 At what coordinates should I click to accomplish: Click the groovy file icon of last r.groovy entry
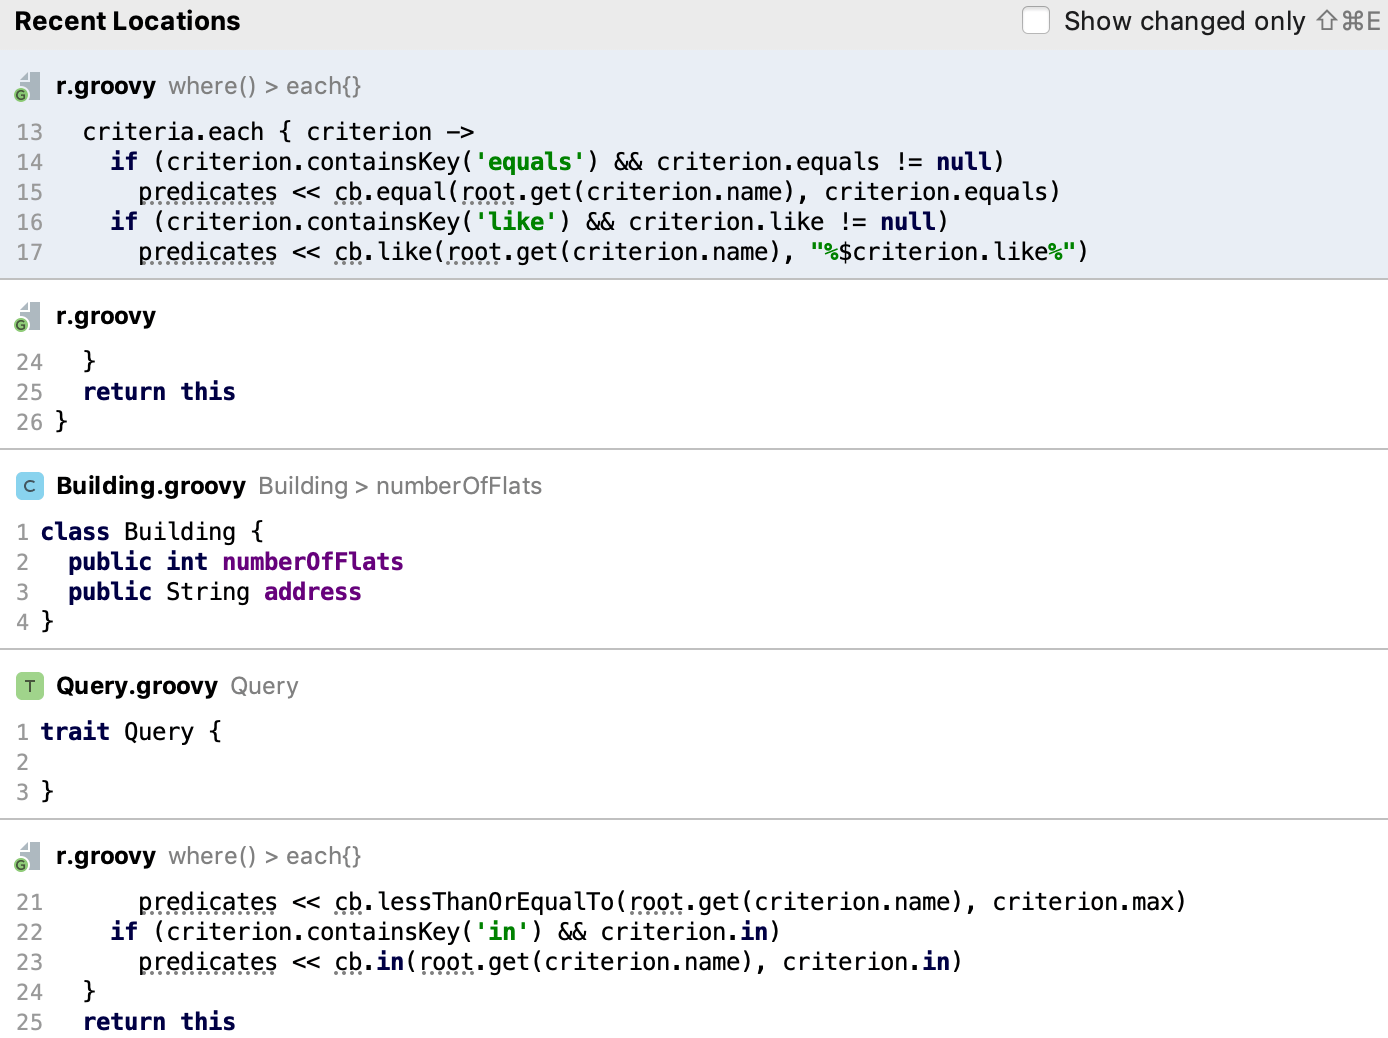[28, 857]
